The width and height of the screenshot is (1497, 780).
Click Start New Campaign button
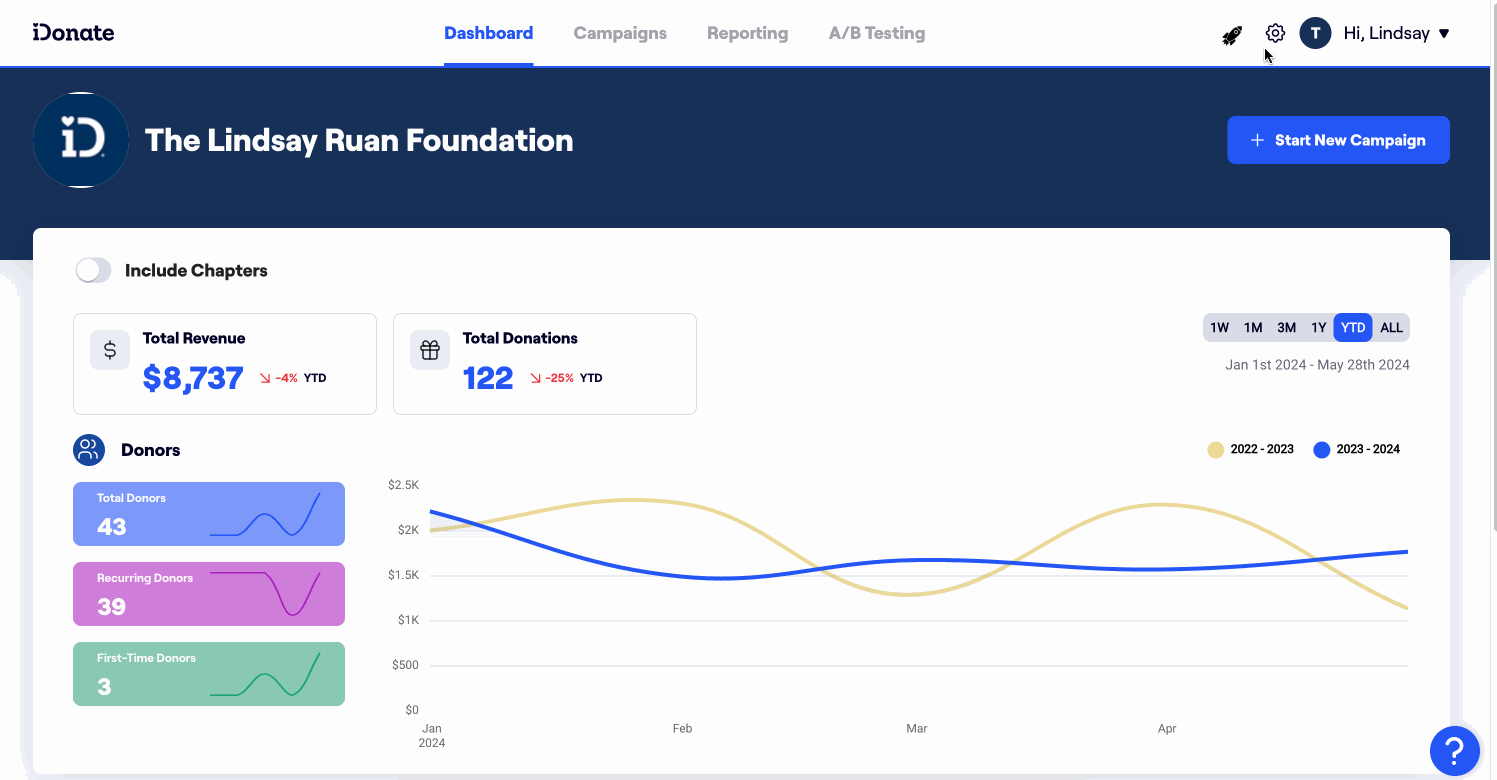(x=1338, y=140)
